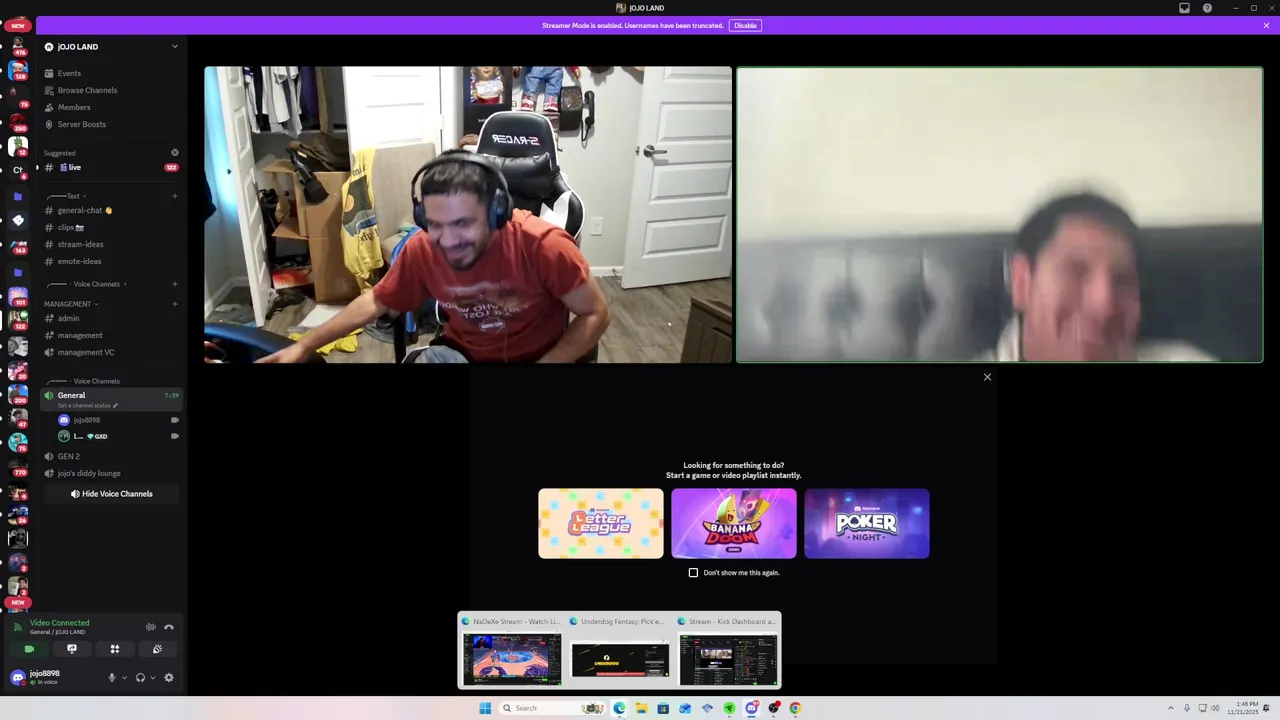This screenshot has width=1280, height=720.
Task: Open Browse Channels
Action: tap(110, 90)
